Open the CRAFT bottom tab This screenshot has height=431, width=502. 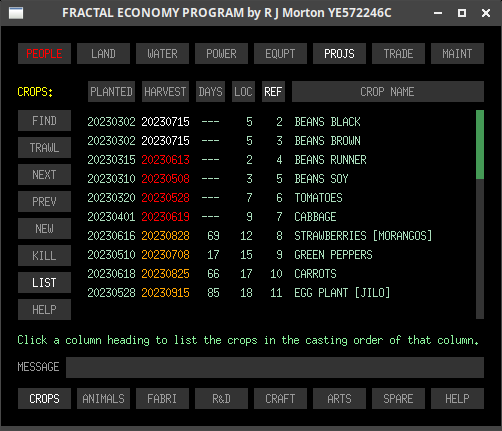[280, 398]
